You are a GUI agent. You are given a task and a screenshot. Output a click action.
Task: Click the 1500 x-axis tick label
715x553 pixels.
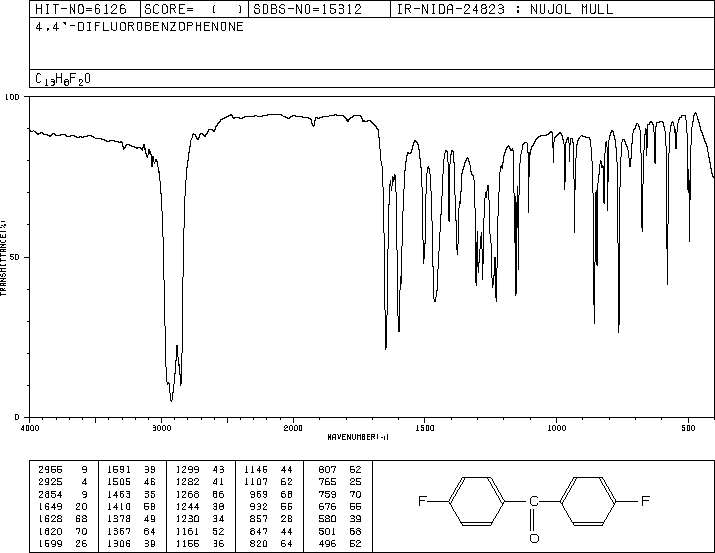[x=425, y=428]
